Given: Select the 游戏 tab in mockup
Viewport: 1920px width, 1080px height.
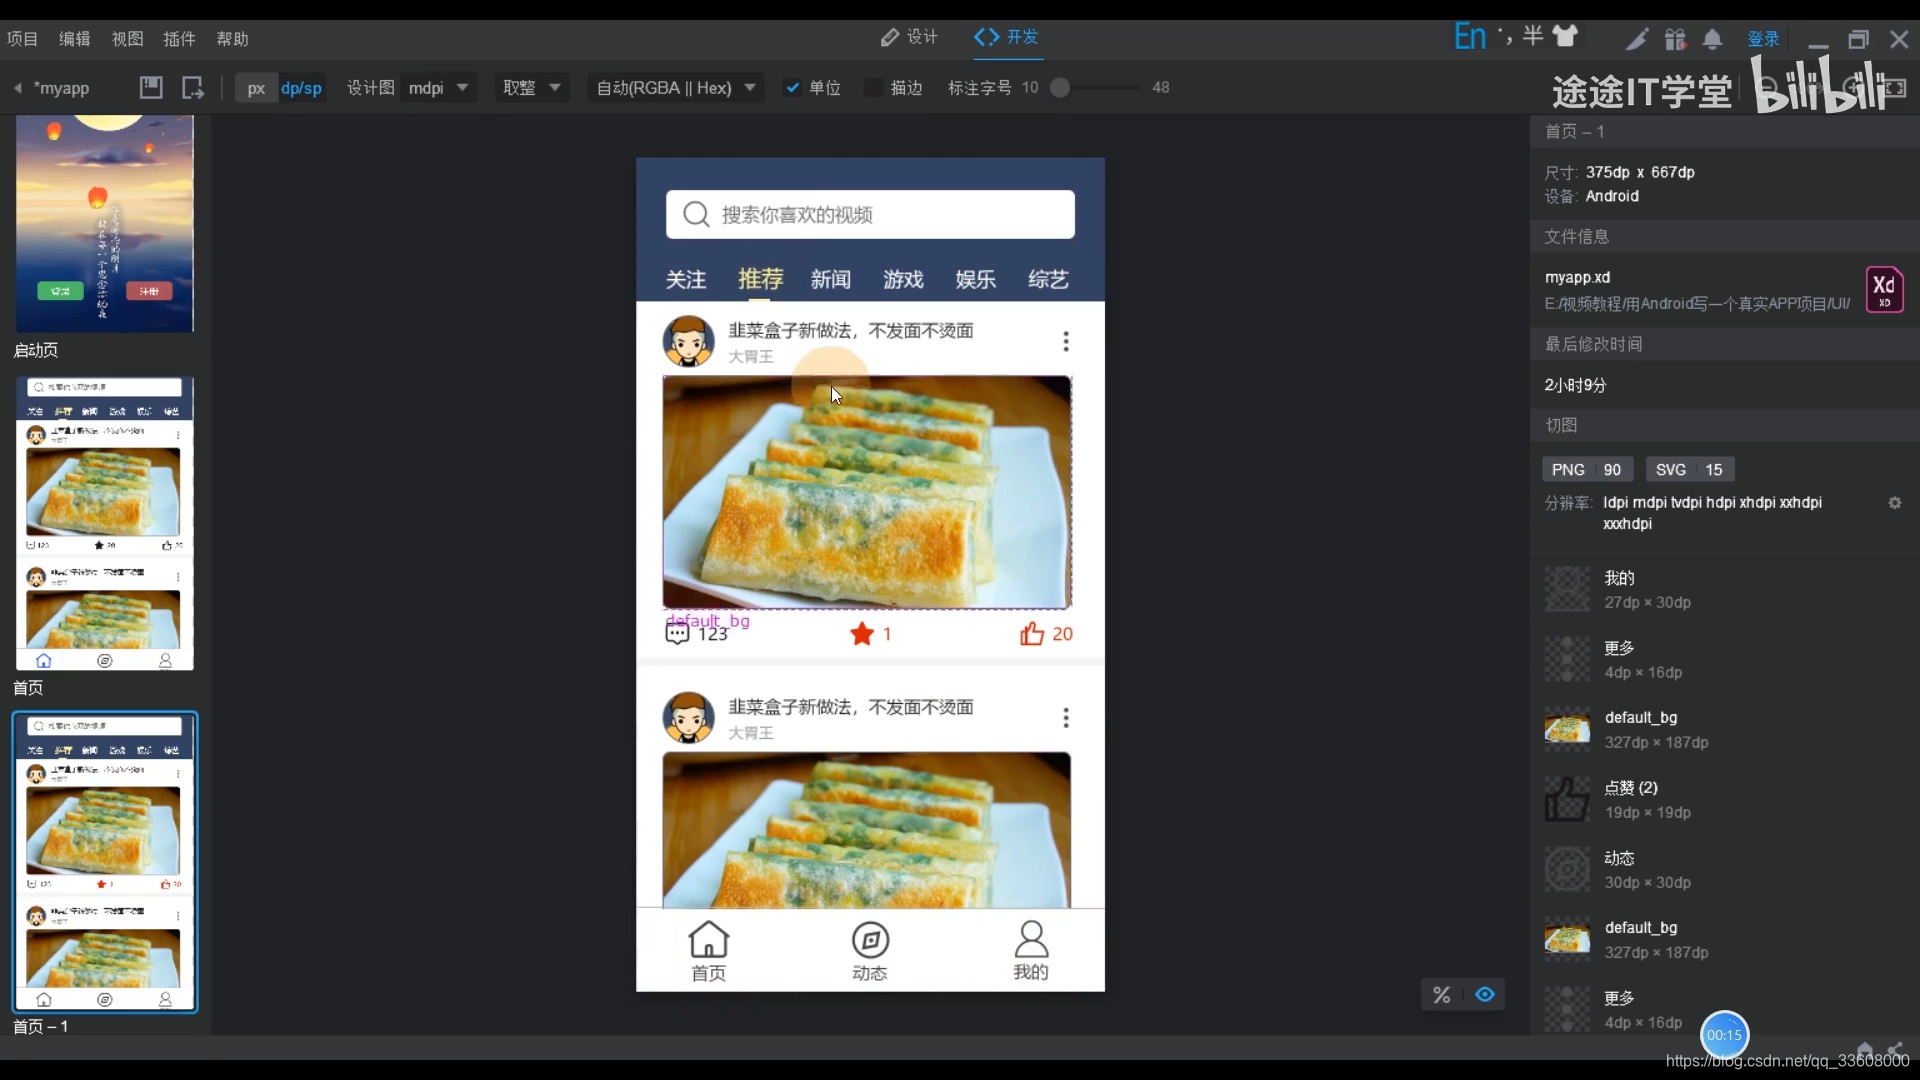Looking at the screenshot, I should pos(903,280).
